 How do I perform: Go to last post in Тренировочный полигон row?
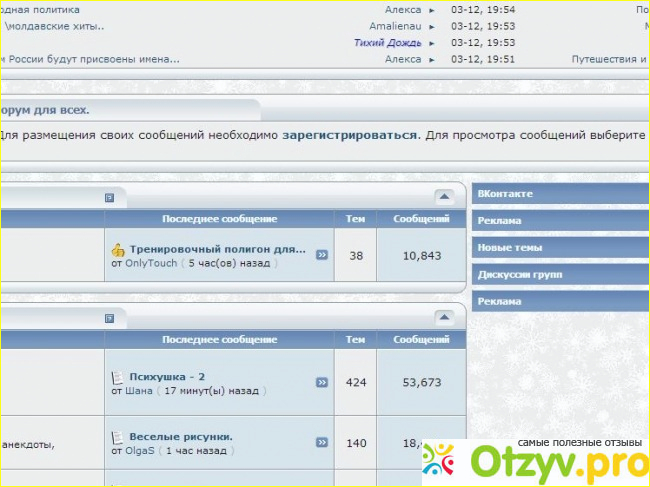point(322,255)
